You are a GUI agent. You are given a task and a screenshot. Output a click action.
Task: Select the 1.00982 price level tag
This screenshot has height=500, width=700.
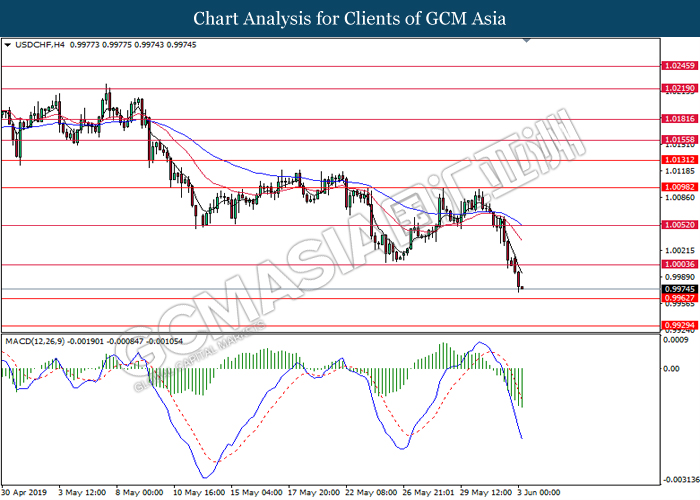(677, 187)
